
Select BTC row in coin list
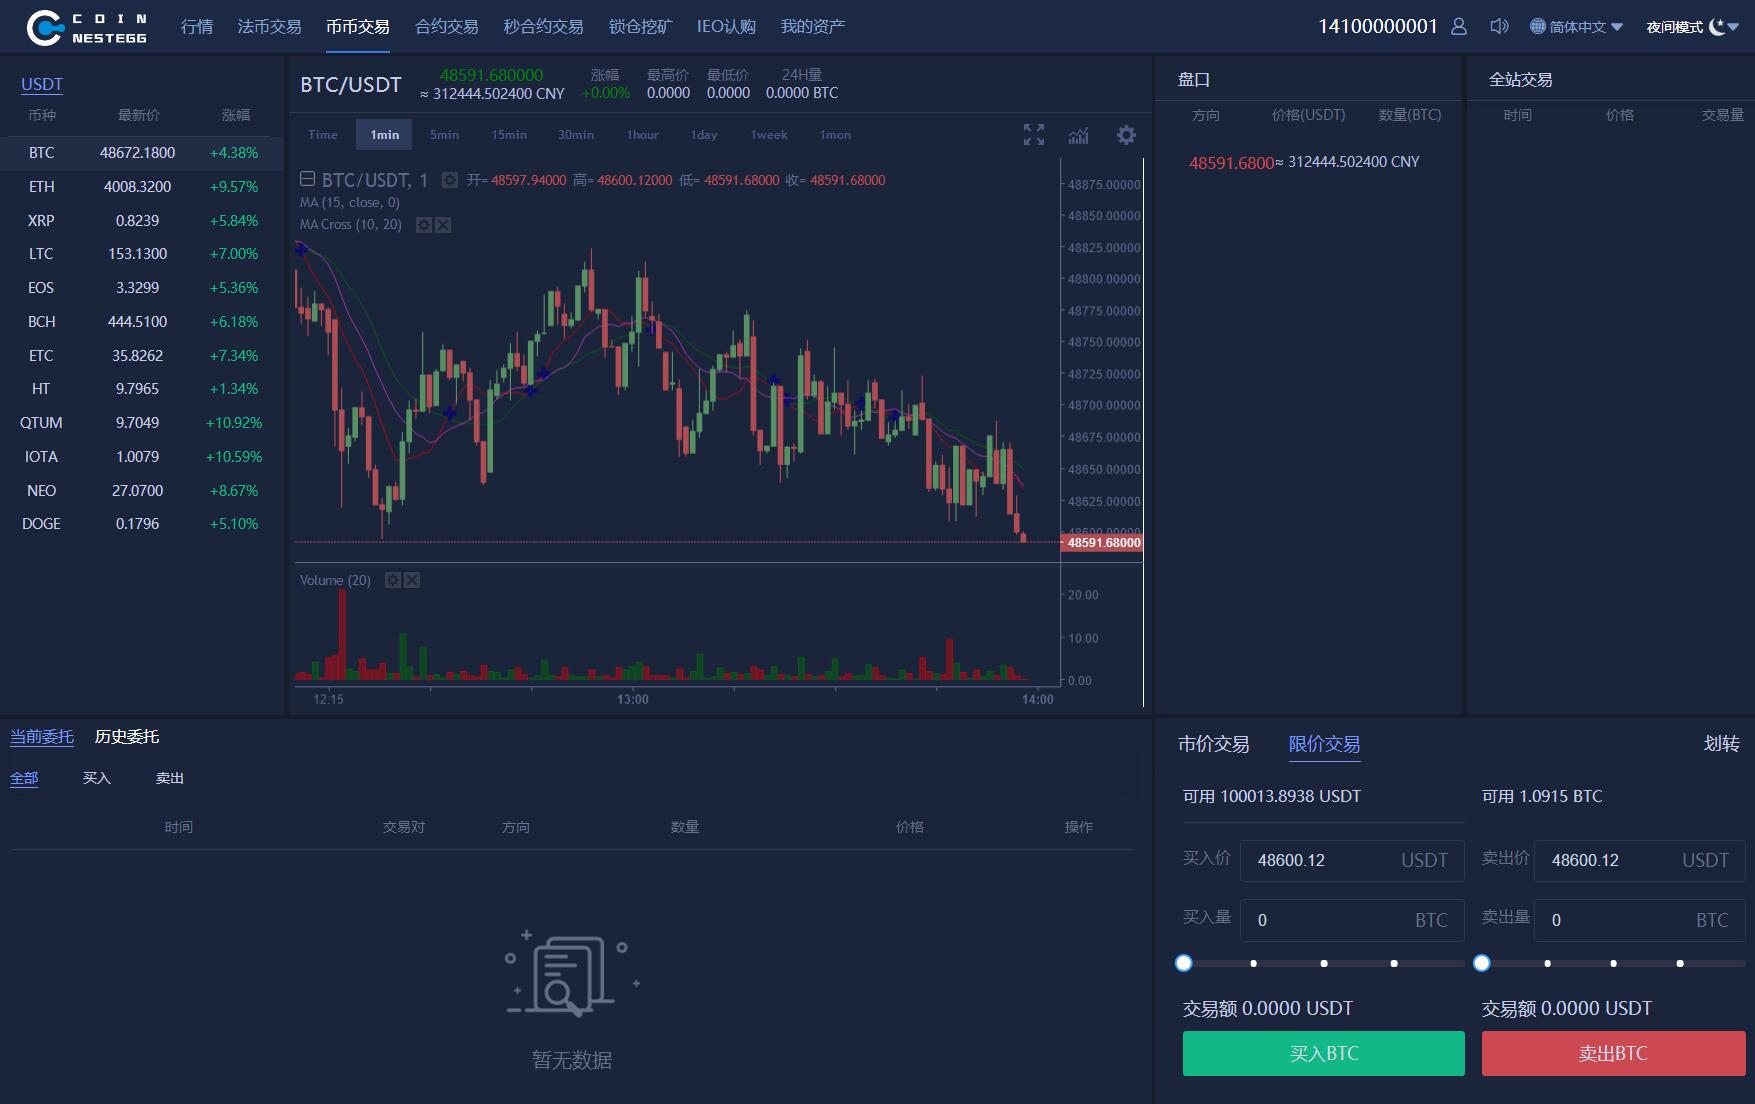coord(142,153)
